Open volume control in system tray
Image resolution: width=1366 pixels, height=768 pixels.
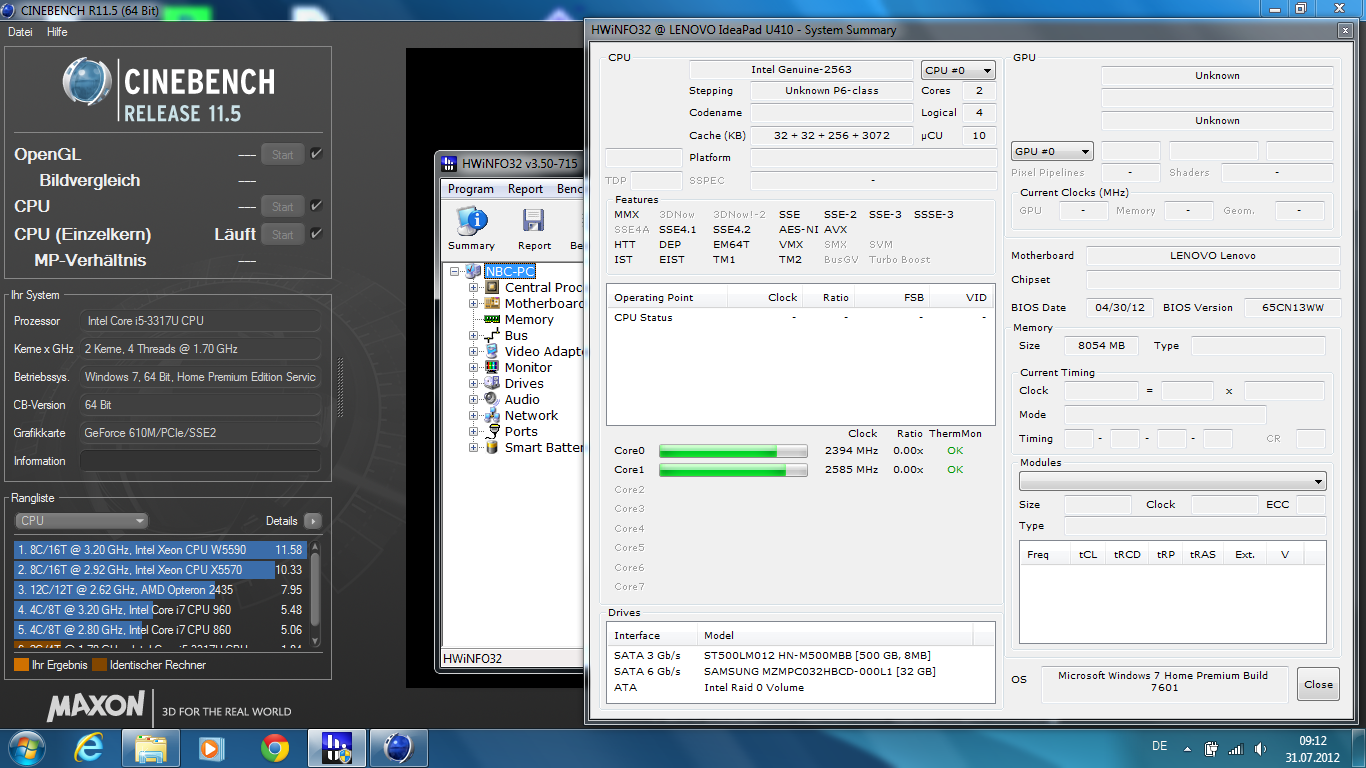(x=1259, y=748)
